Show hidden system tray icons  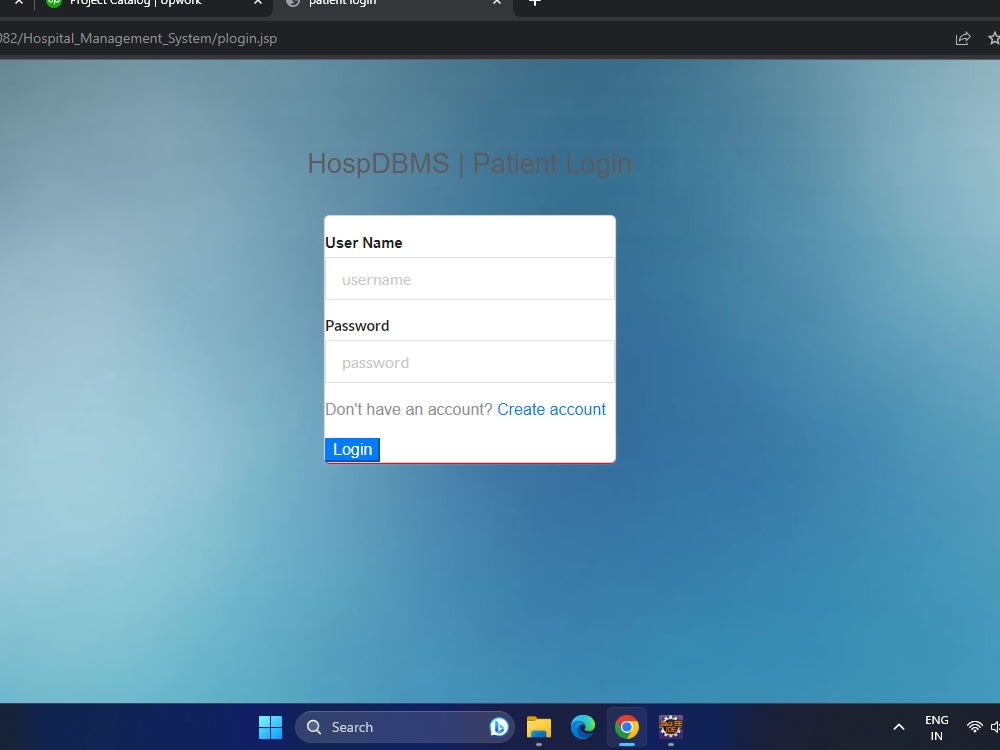[899, 727]
